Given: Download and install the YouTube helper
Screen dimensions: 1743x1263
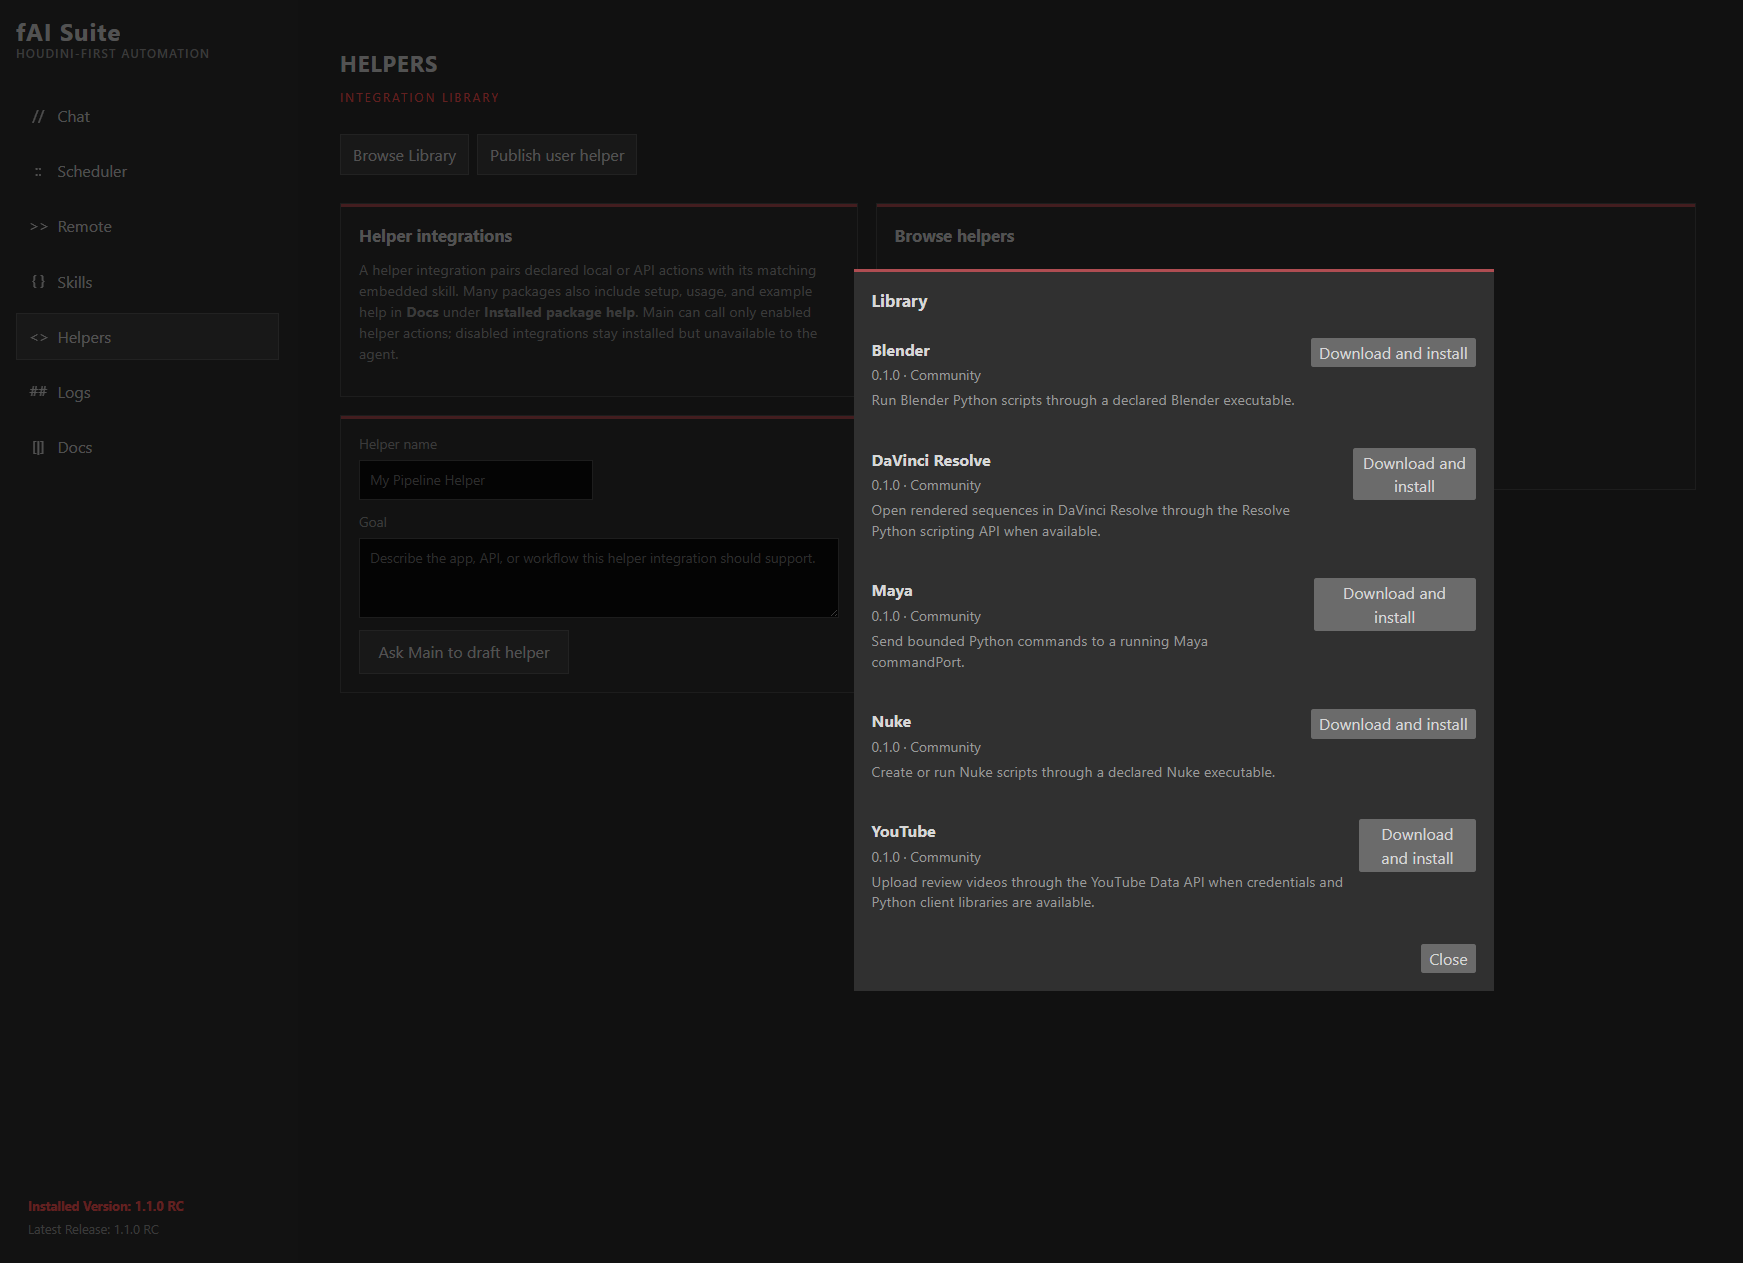Looking at the screenshot, I should (1417, 846).
